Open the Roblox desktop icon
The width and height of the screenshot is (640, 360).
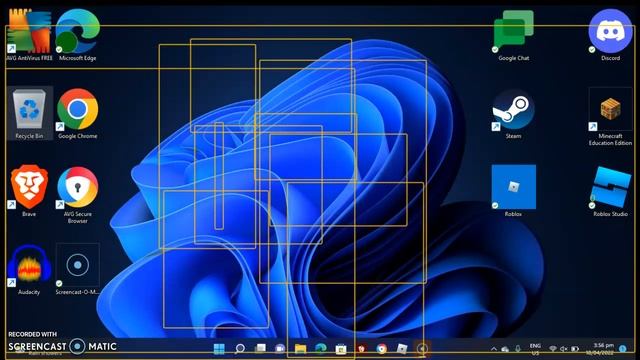(x=513, y=191)
